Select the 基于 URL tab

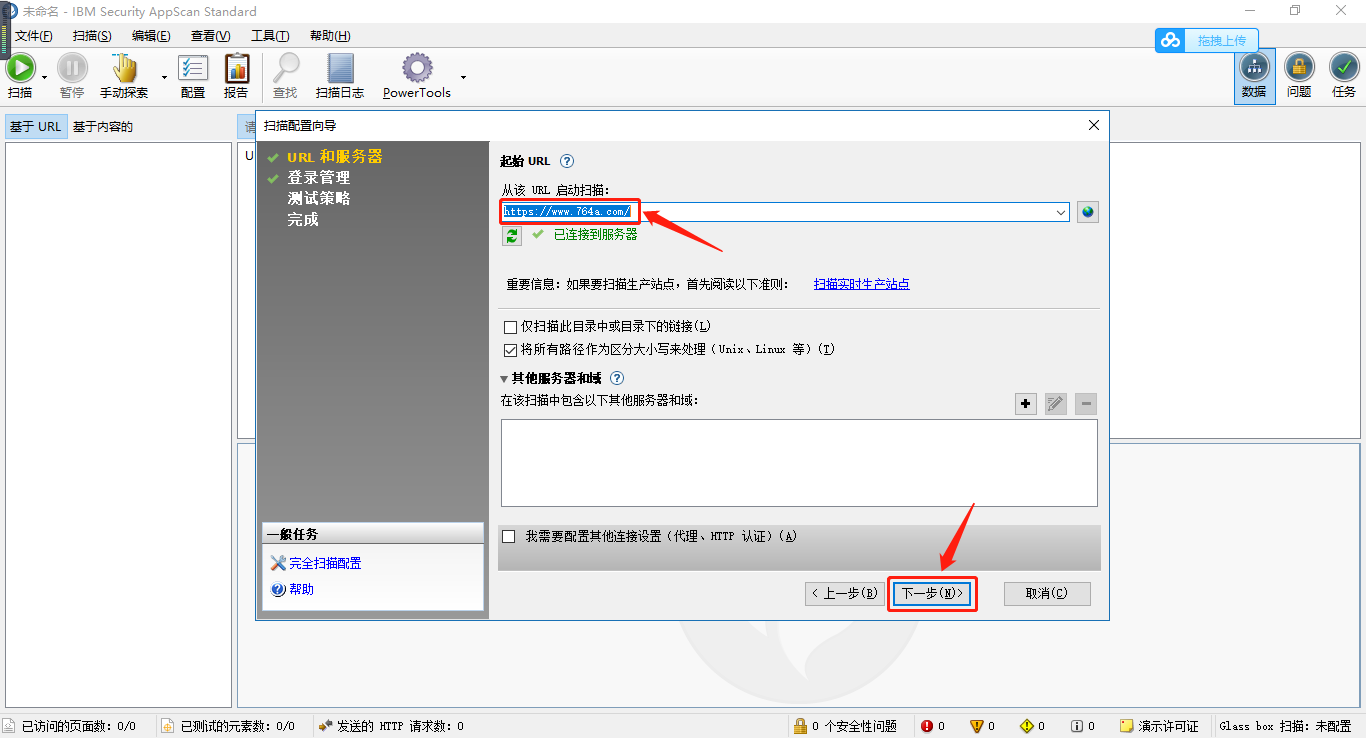(36, 127)
